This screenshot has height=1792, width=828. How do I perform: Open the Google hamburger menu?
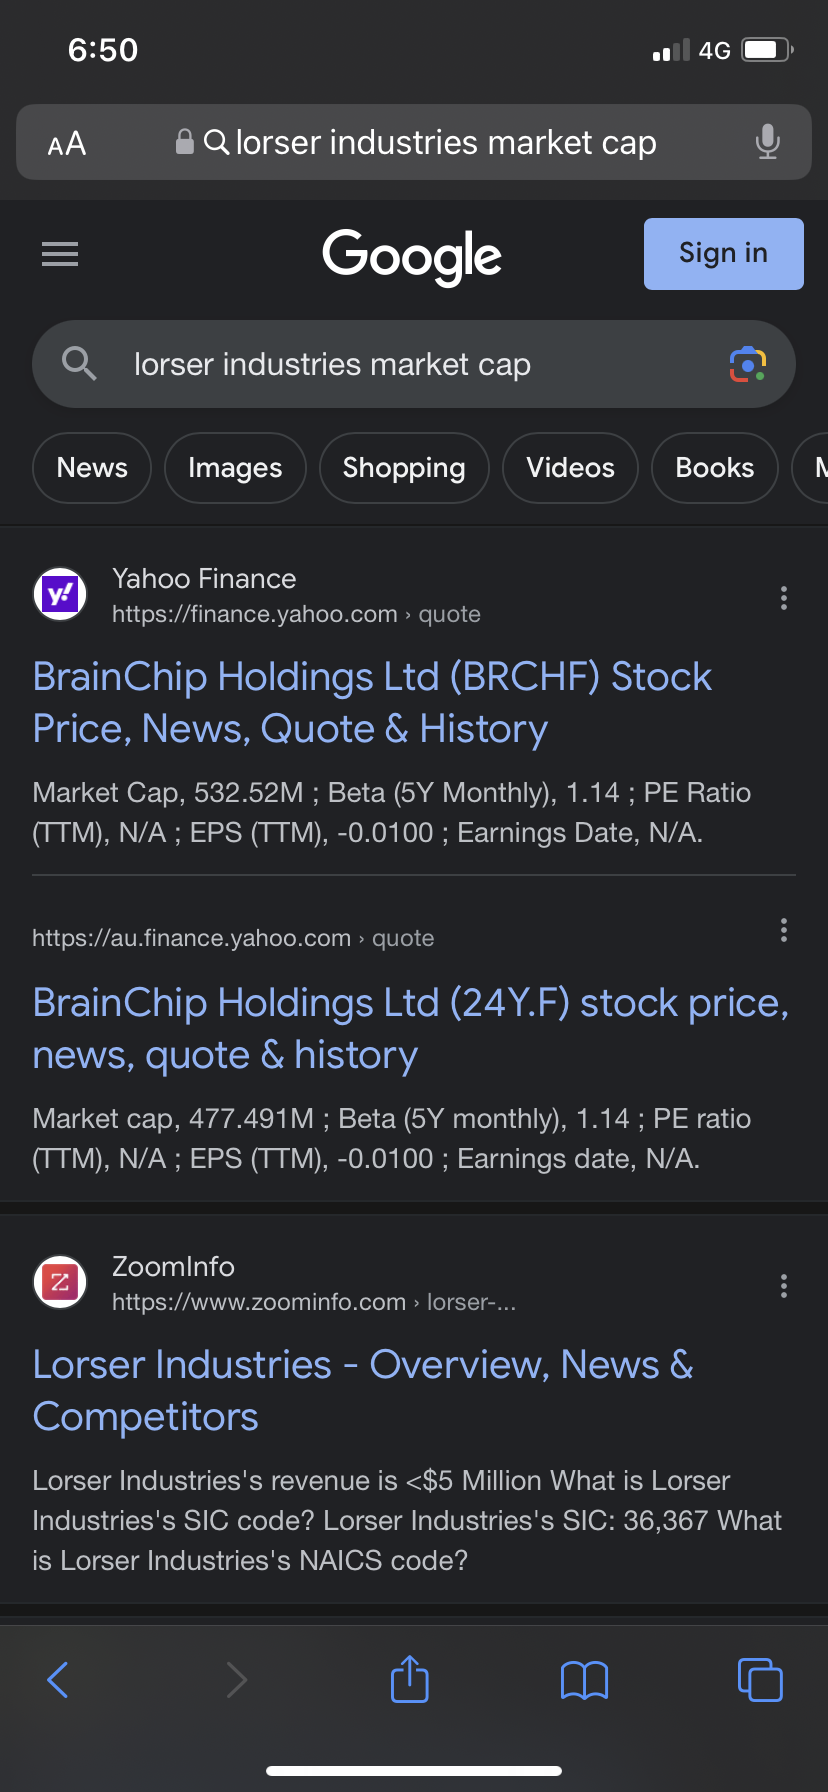pos(60,254)
